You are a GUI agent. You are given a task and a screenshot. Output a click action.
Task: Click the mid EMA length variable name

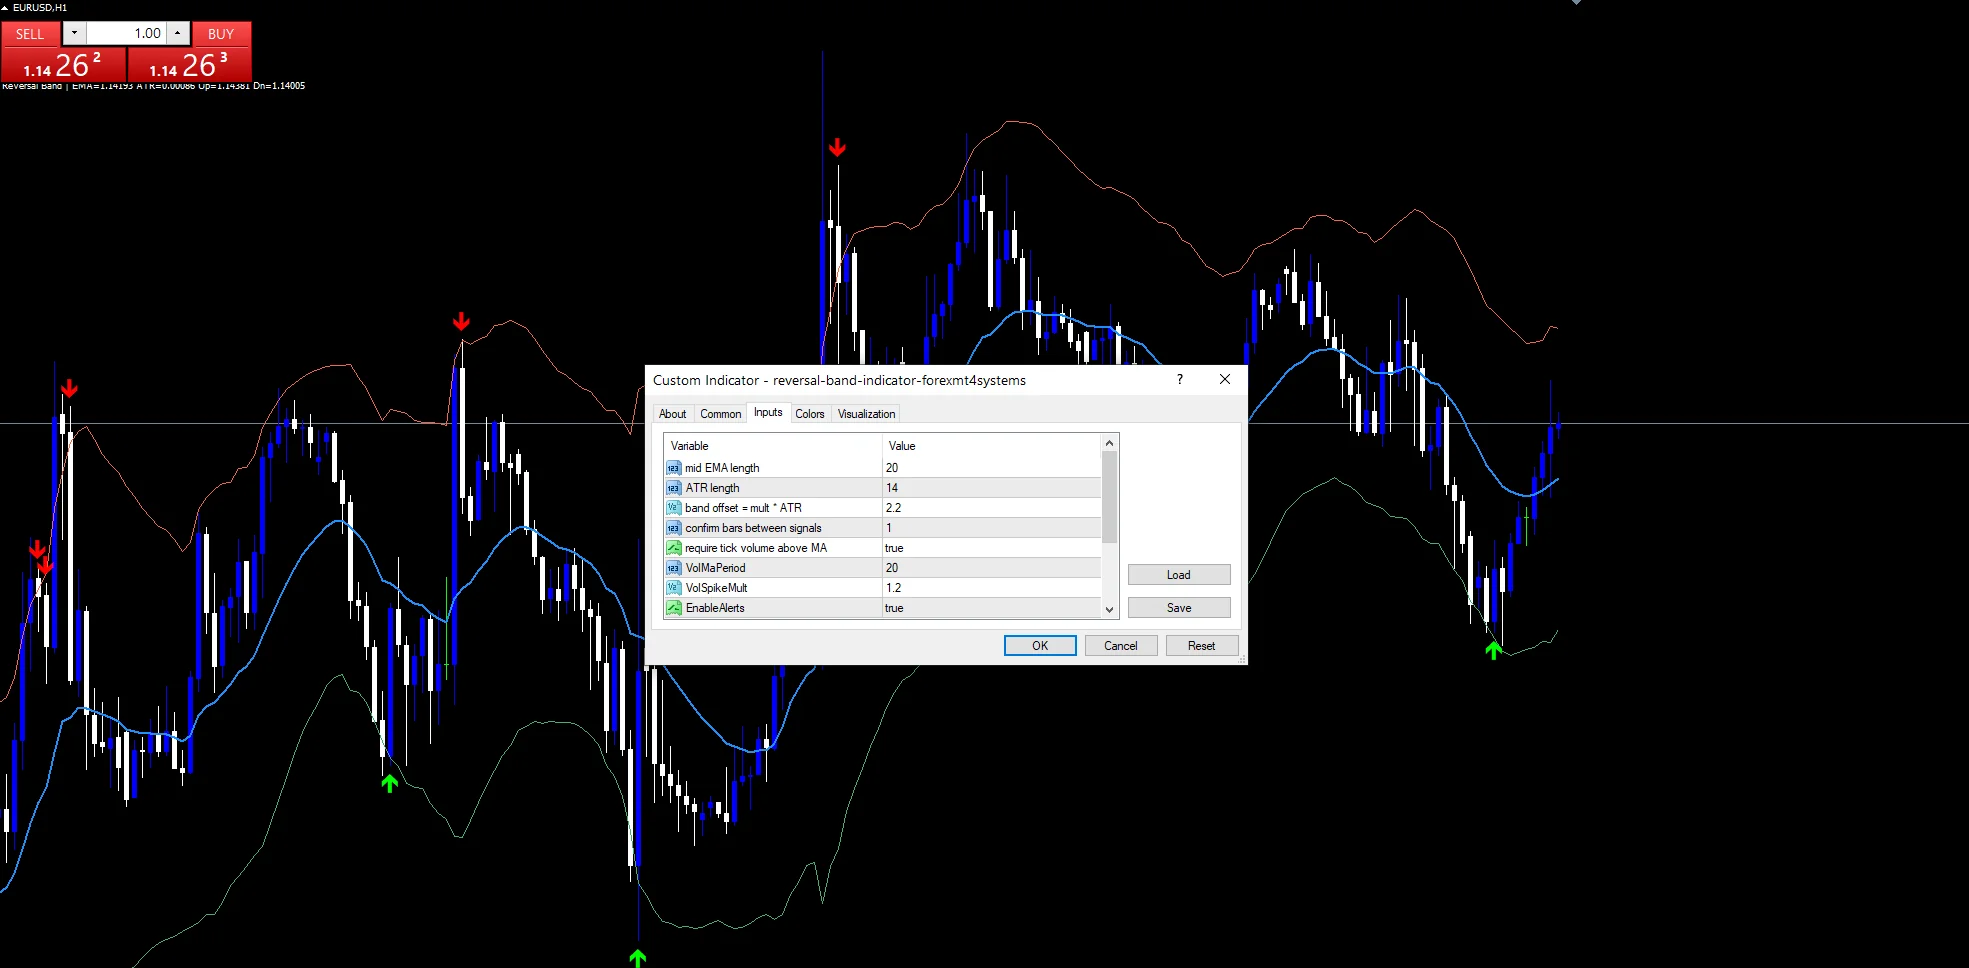722,468
